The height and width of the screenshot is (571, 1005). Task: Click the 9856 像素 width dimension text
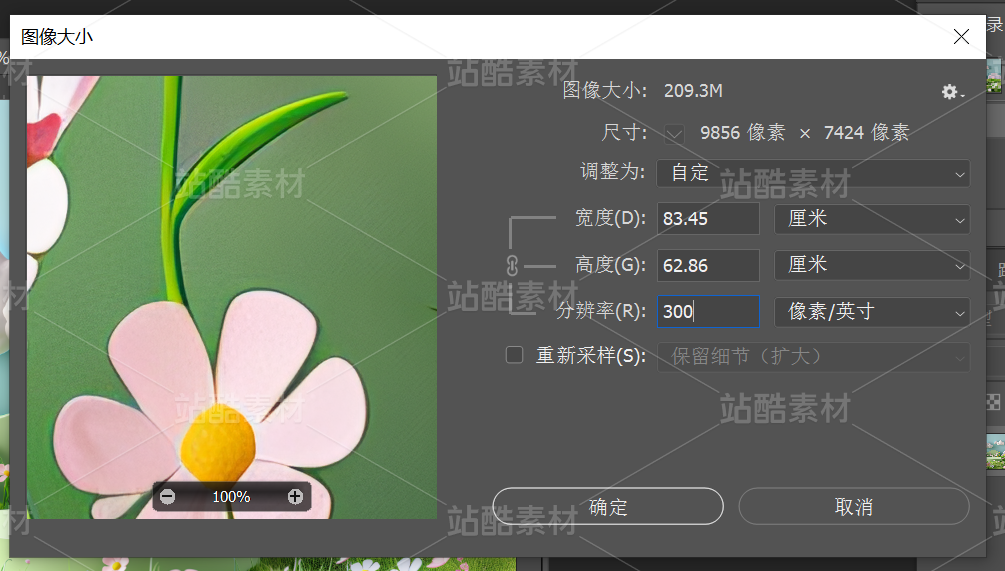pyautogui.click(x=742, y=133)
